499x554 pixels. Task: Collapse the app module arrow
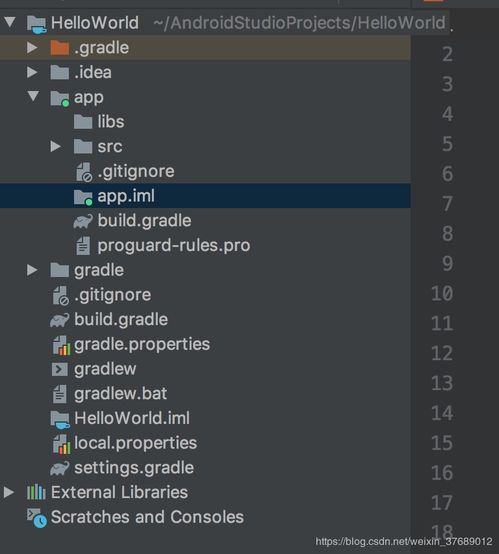tap(33, 96)
